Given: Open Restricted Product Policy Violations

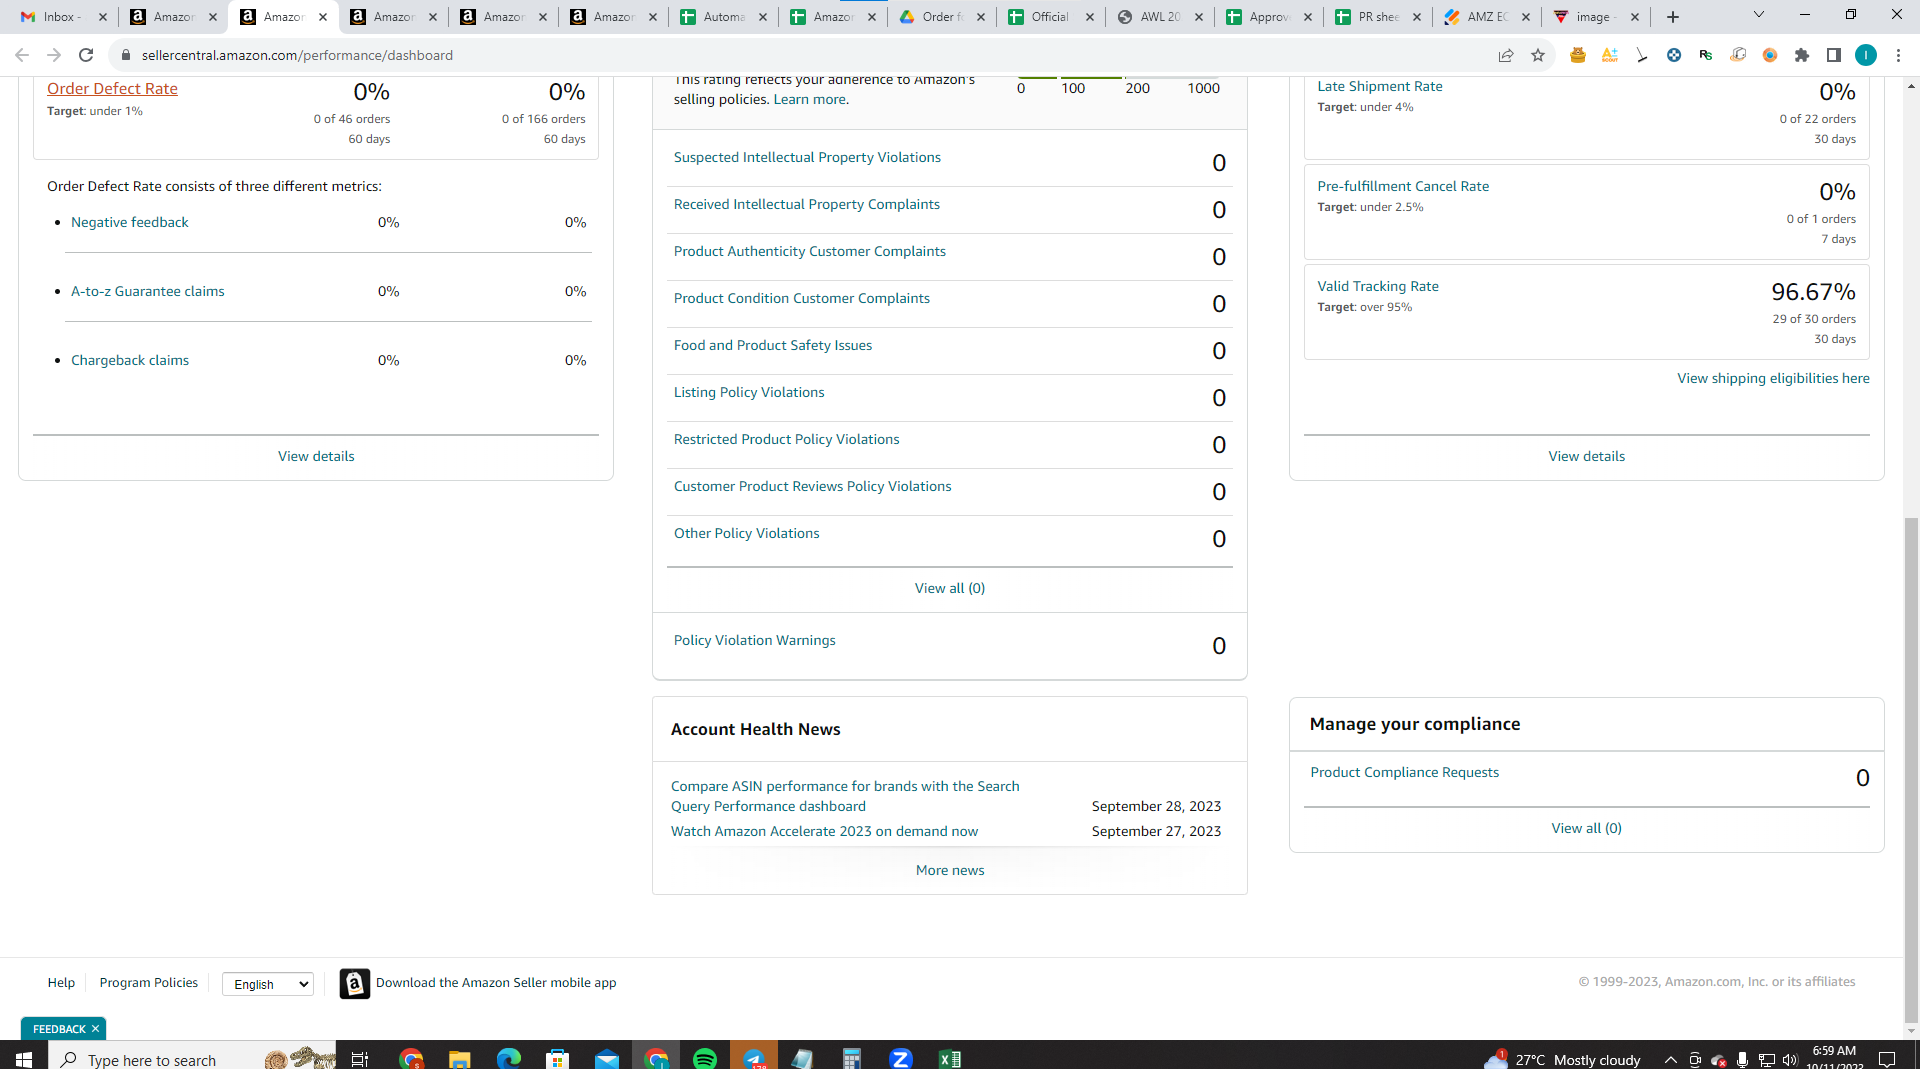Looking at the screenshot, I should pos(787,439).
